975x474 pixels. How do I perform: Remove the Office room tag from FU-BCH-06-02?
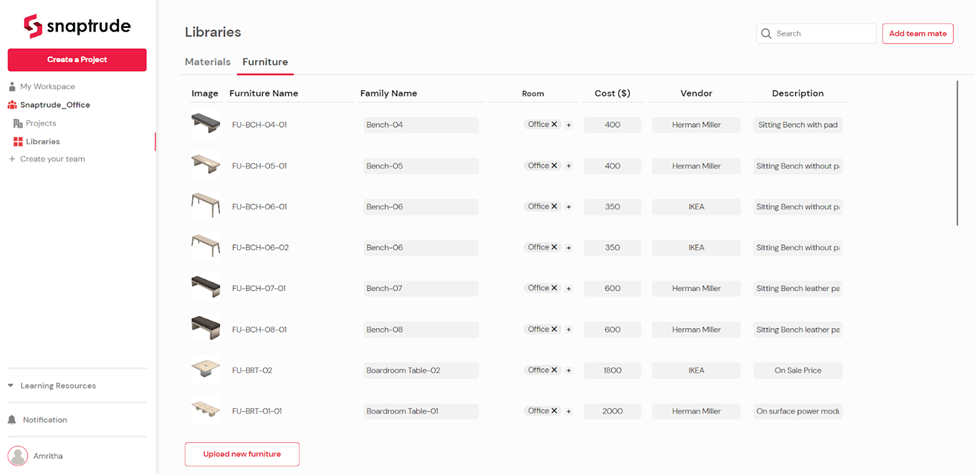point(554,248)
